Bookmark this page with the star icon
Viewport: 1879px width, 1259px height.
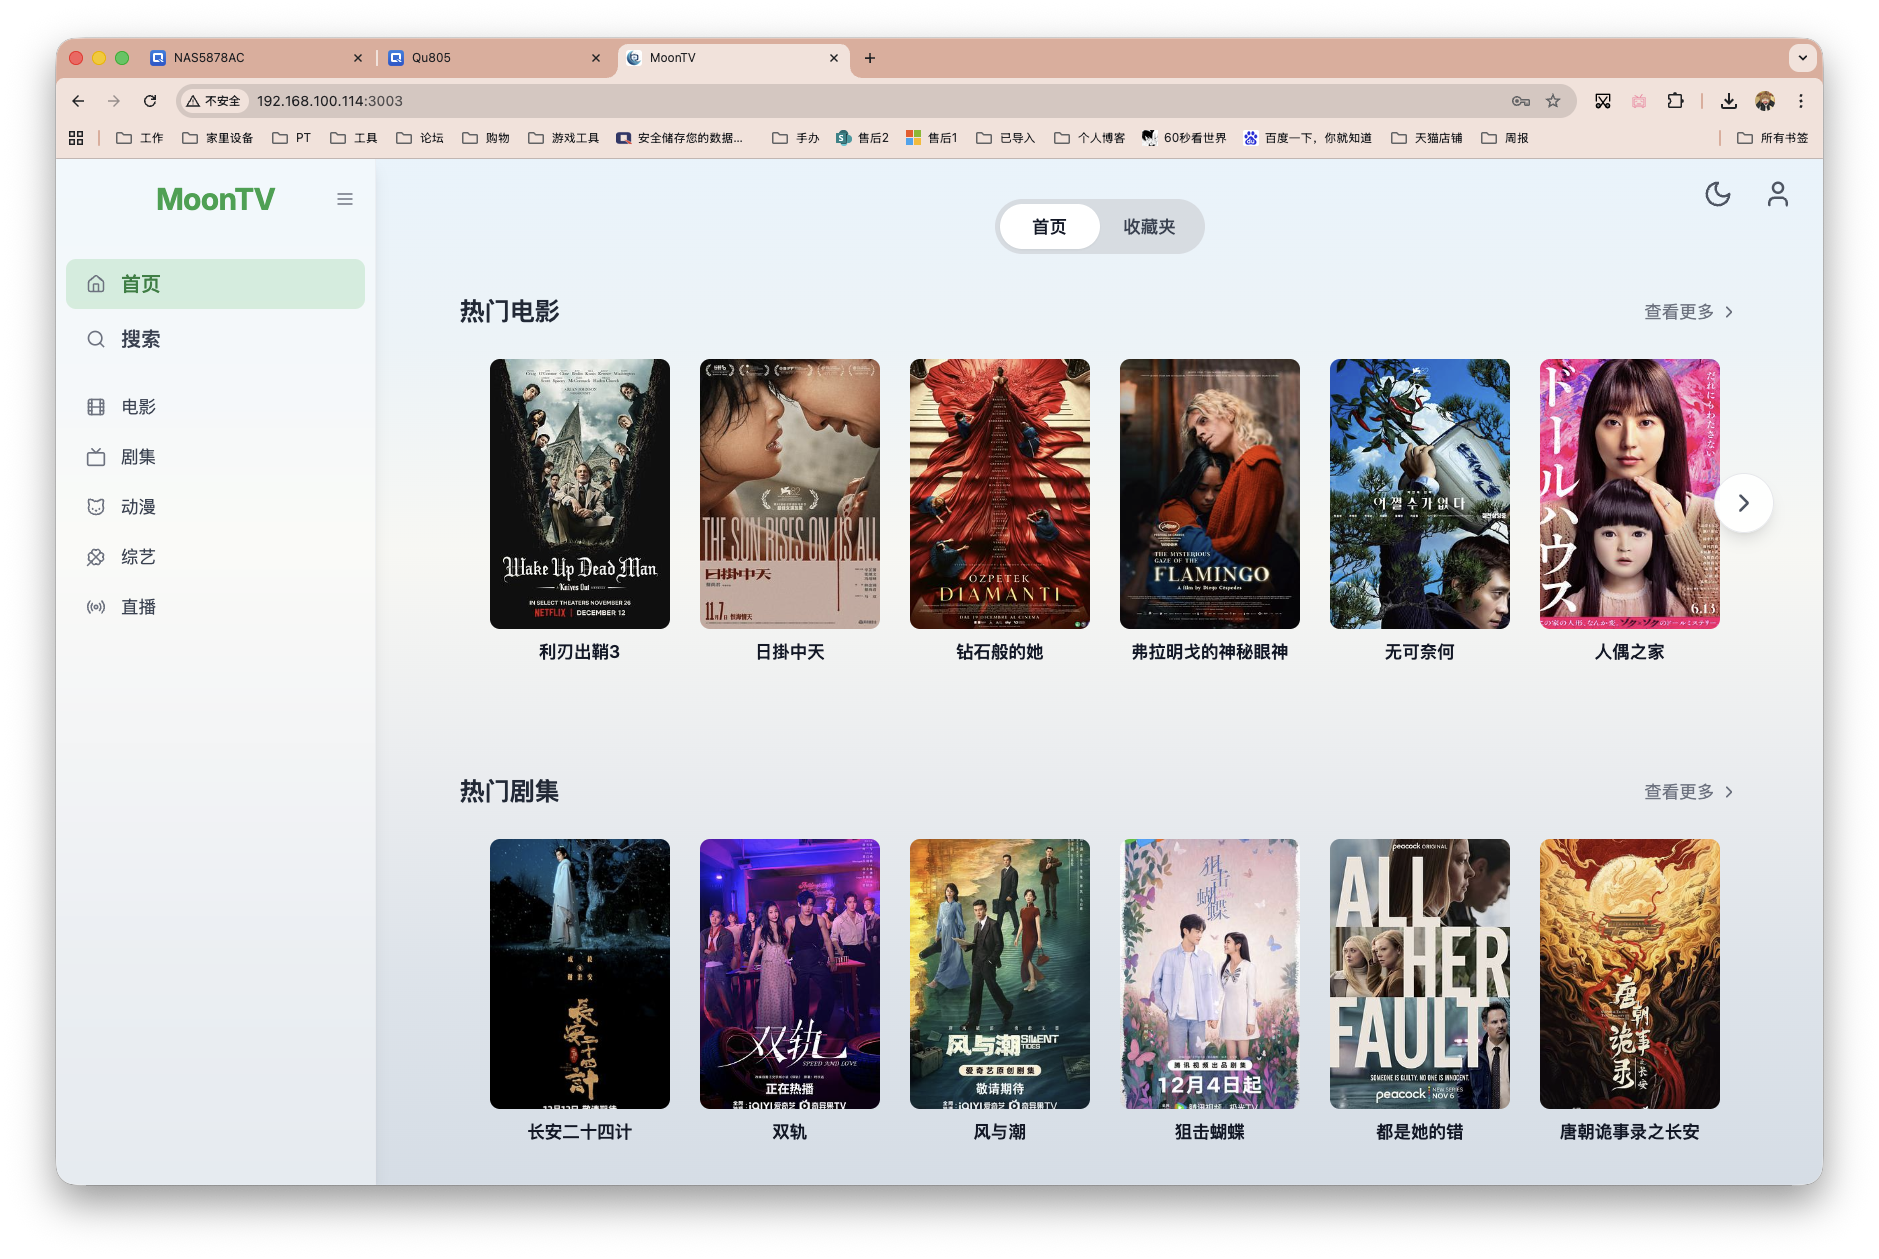pyautogui.click(x=1553, y=101)
